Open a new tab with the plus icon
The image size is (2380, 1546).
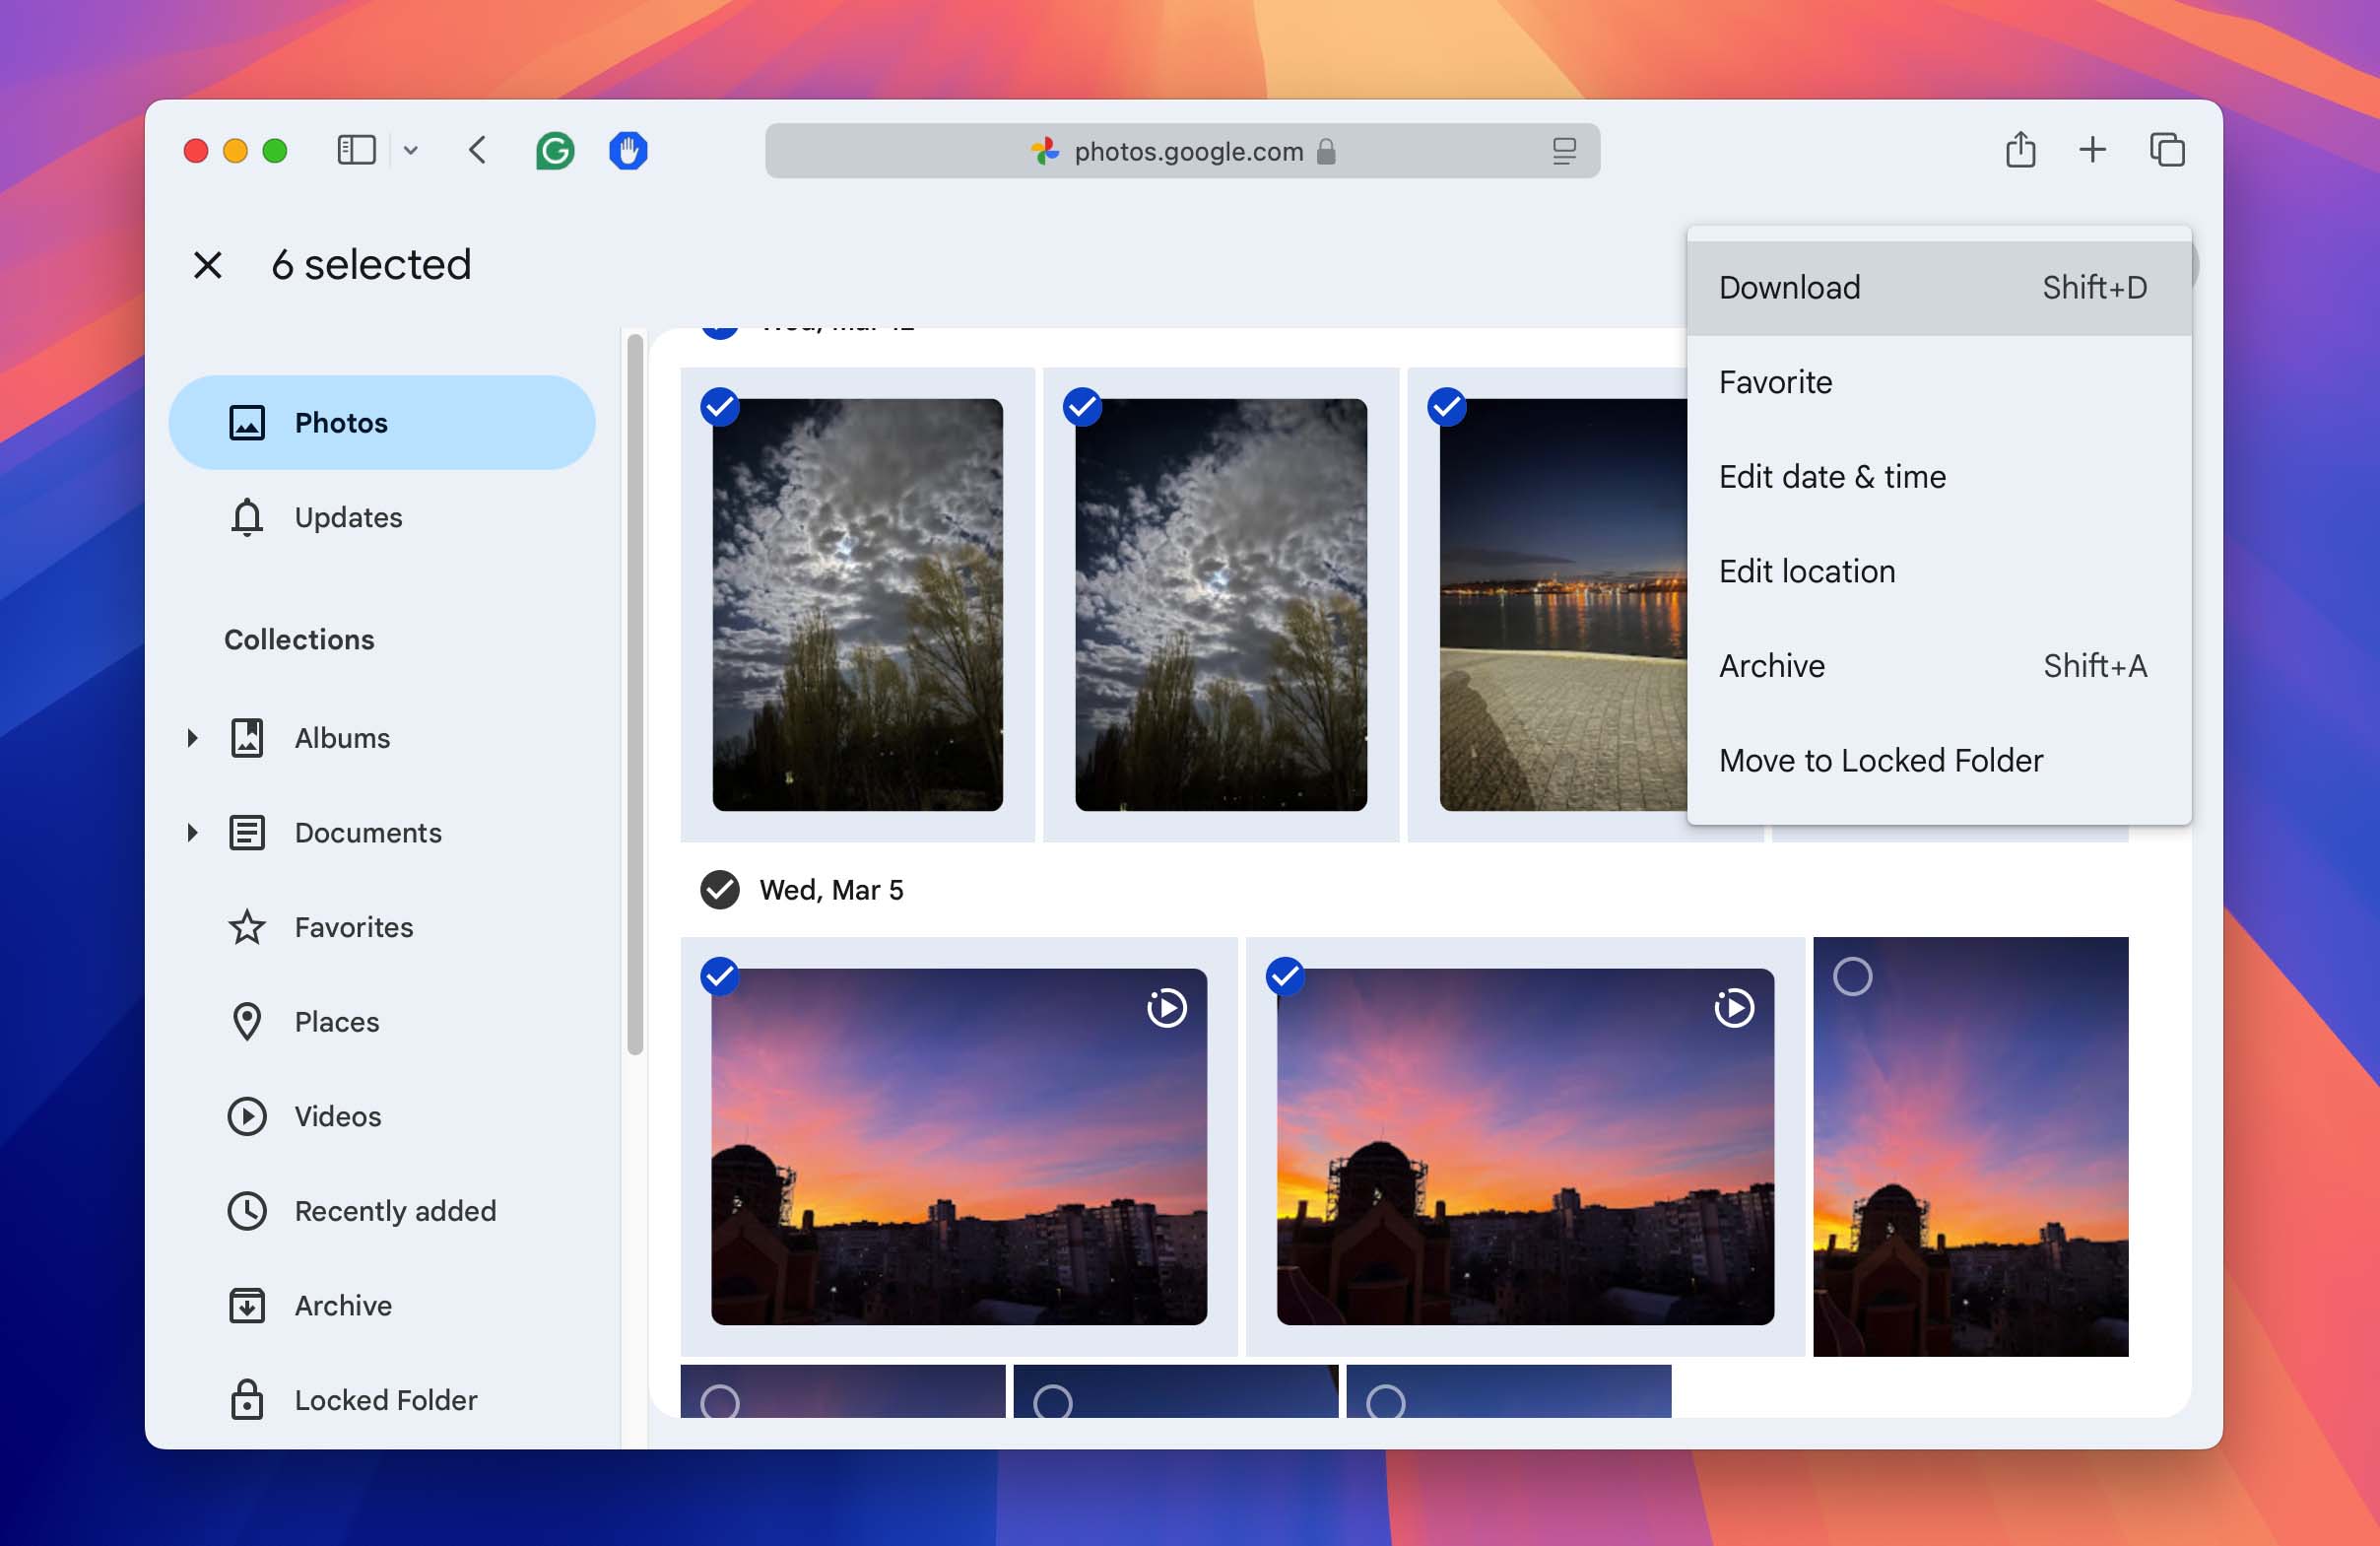(x=2092, y=150)
